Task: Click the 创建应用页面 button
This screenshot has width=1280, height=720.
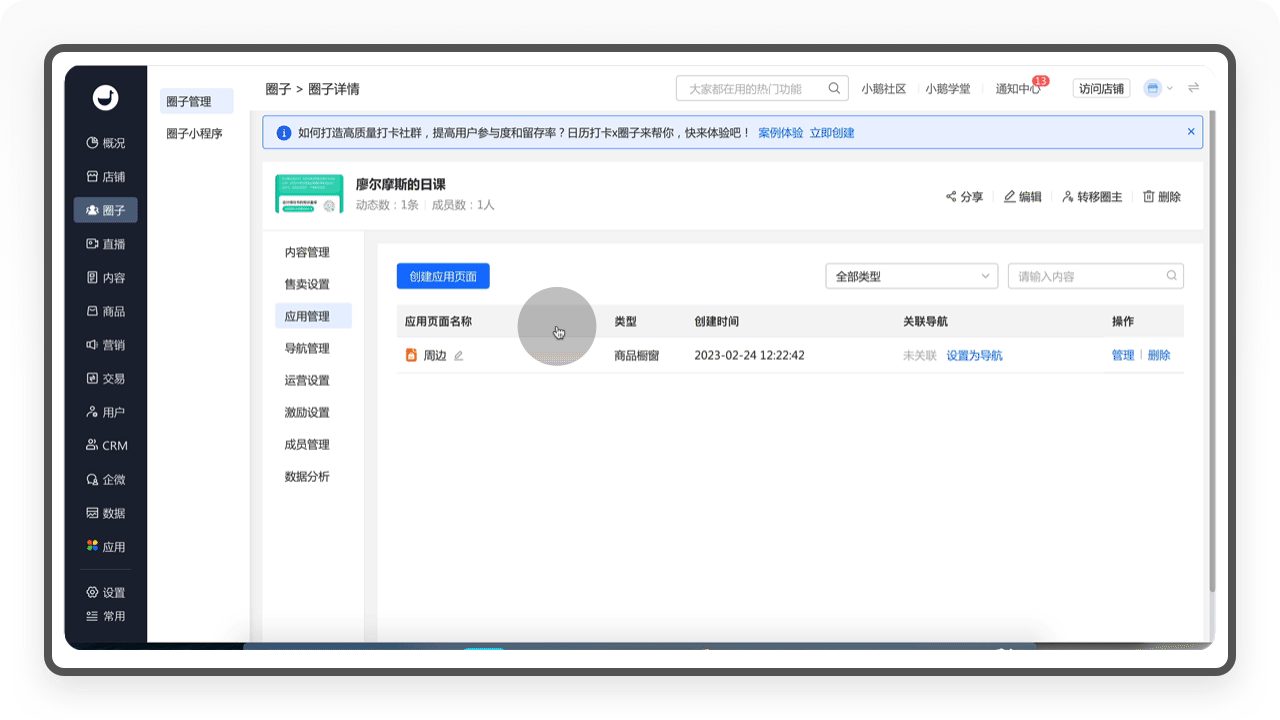Action: pos(443,276)
